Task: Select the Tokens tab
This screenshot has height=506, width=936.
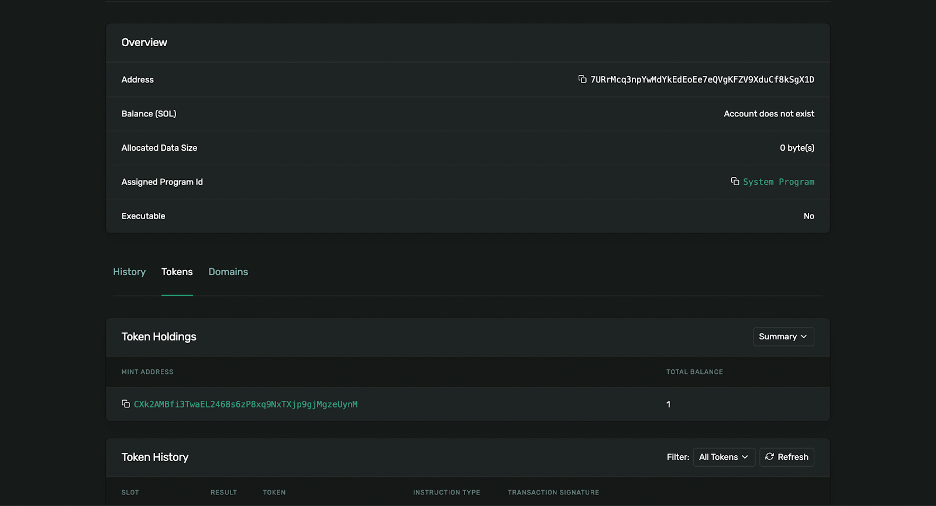Action: tap(177, 272)
